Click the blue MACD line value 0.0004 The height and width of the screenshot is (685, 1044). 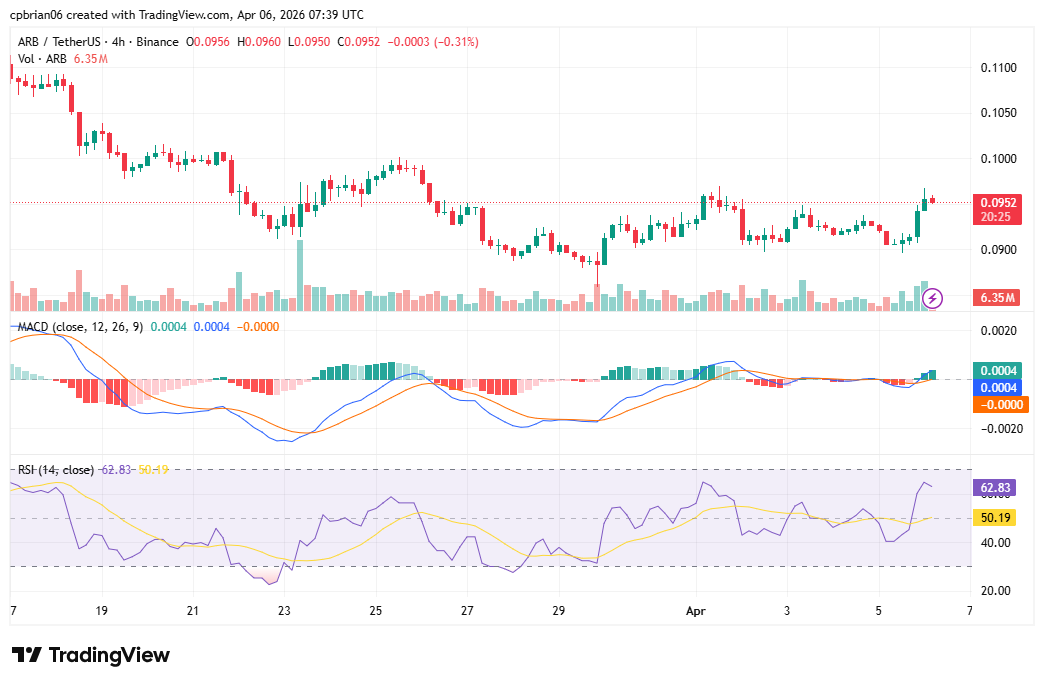click(998, 387)
